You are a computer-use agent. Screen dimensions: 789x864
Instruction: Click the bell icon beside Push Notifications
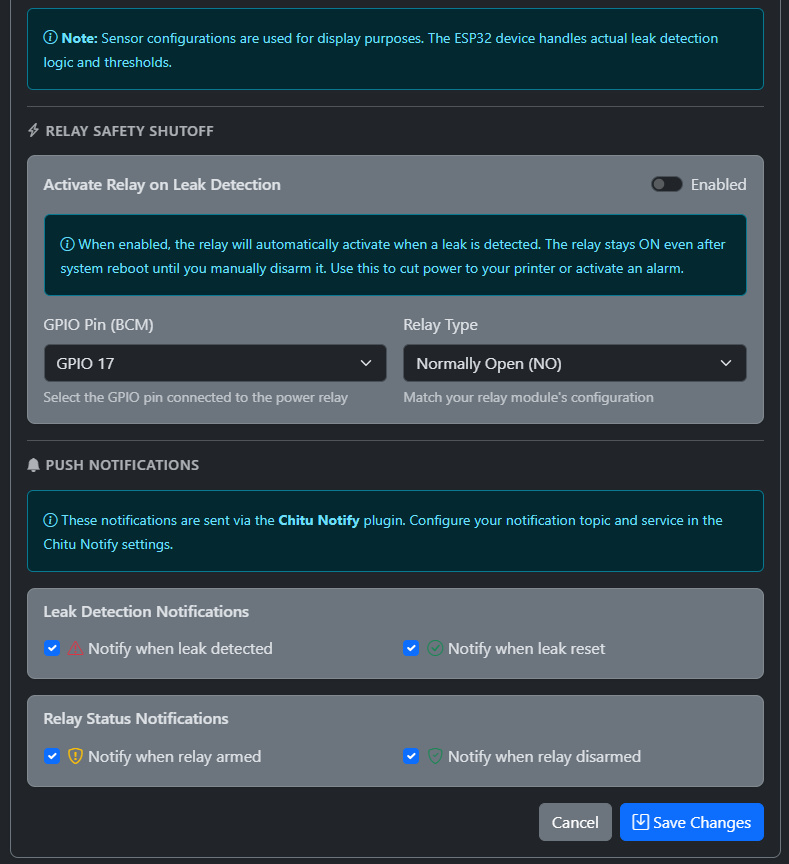click(x=34, y=465)
